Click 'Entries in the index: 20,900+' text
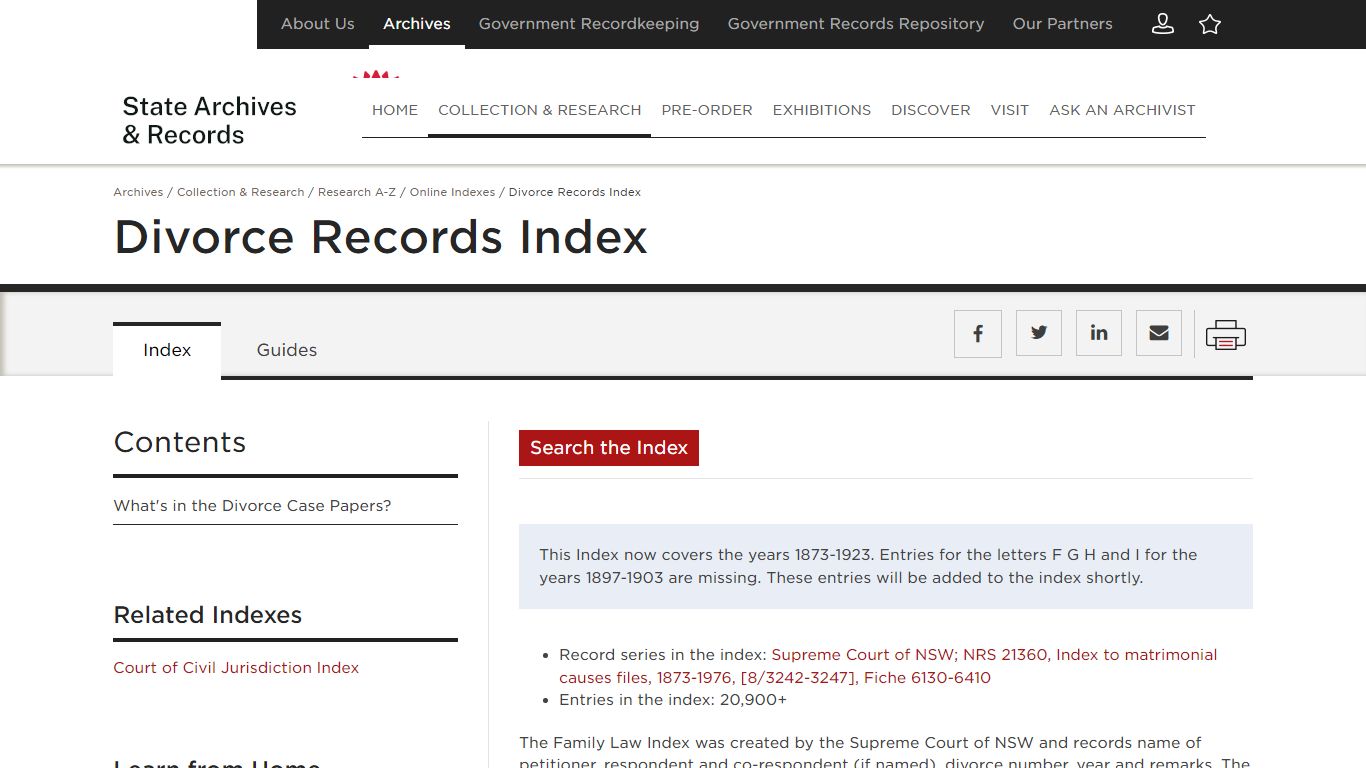 [673, 700]
